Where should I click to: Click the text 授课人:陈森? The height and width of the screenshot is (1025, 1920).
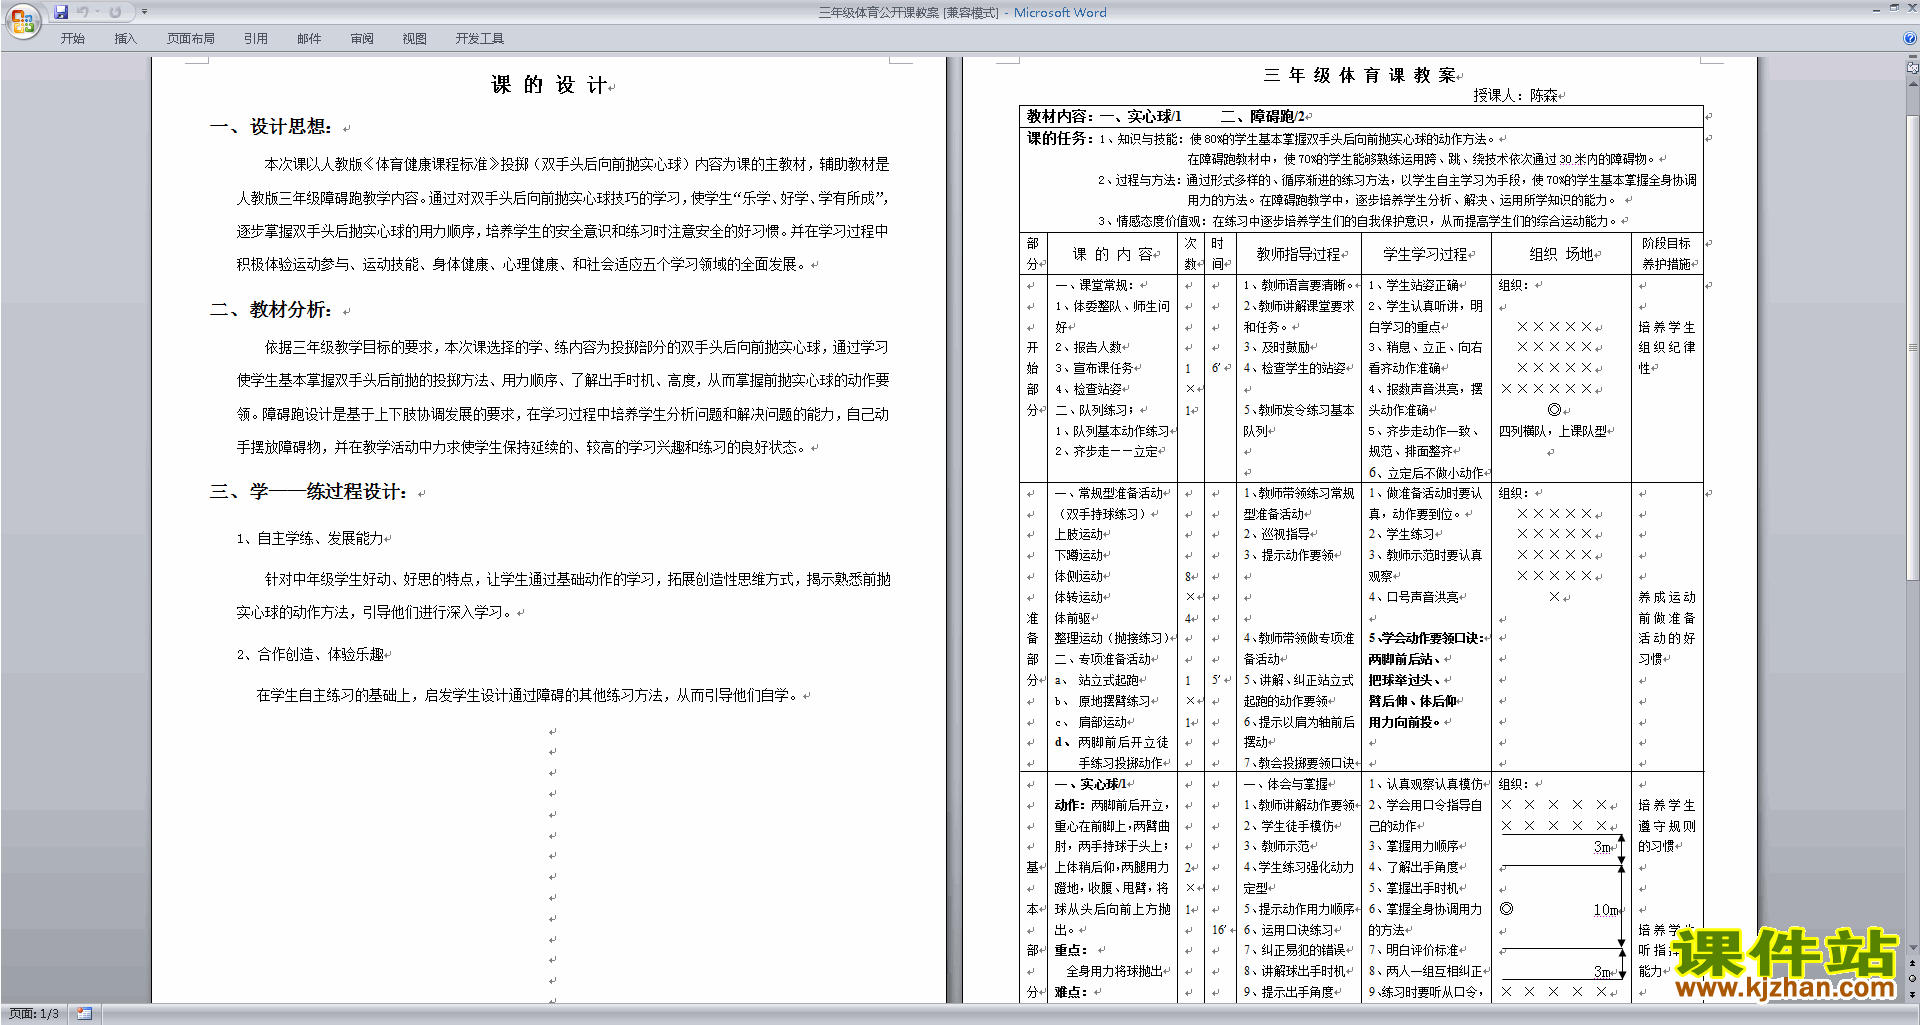(1515, 95)
